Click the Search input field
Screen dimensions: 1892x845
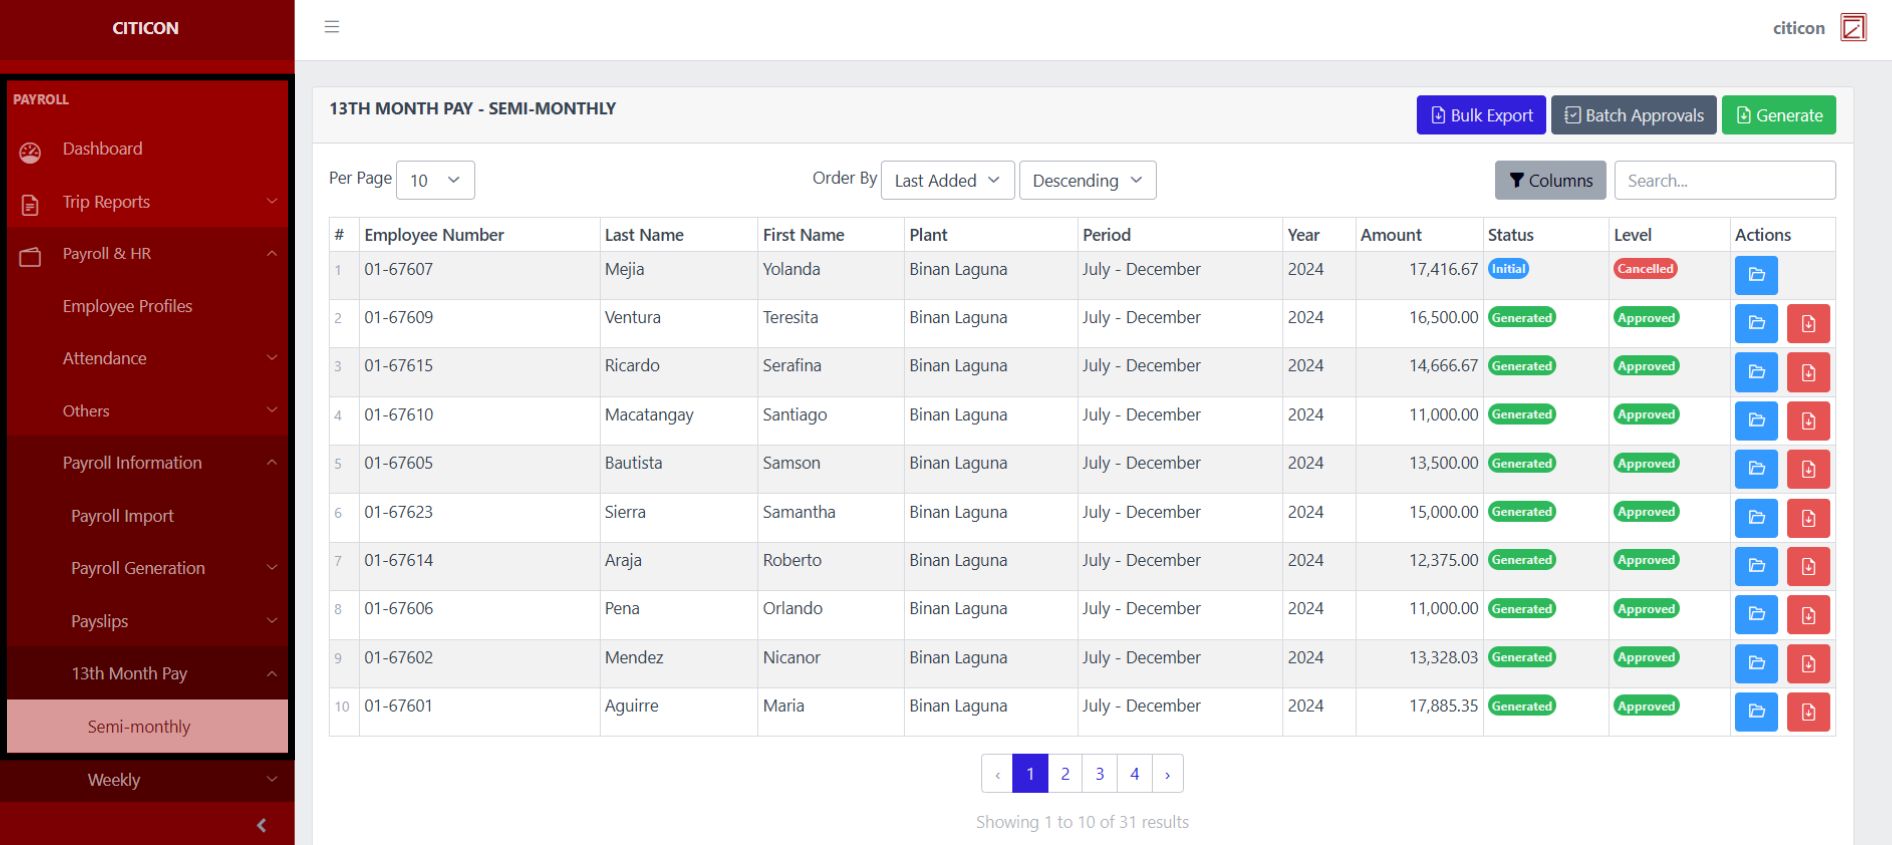[x=1724, y=180]
